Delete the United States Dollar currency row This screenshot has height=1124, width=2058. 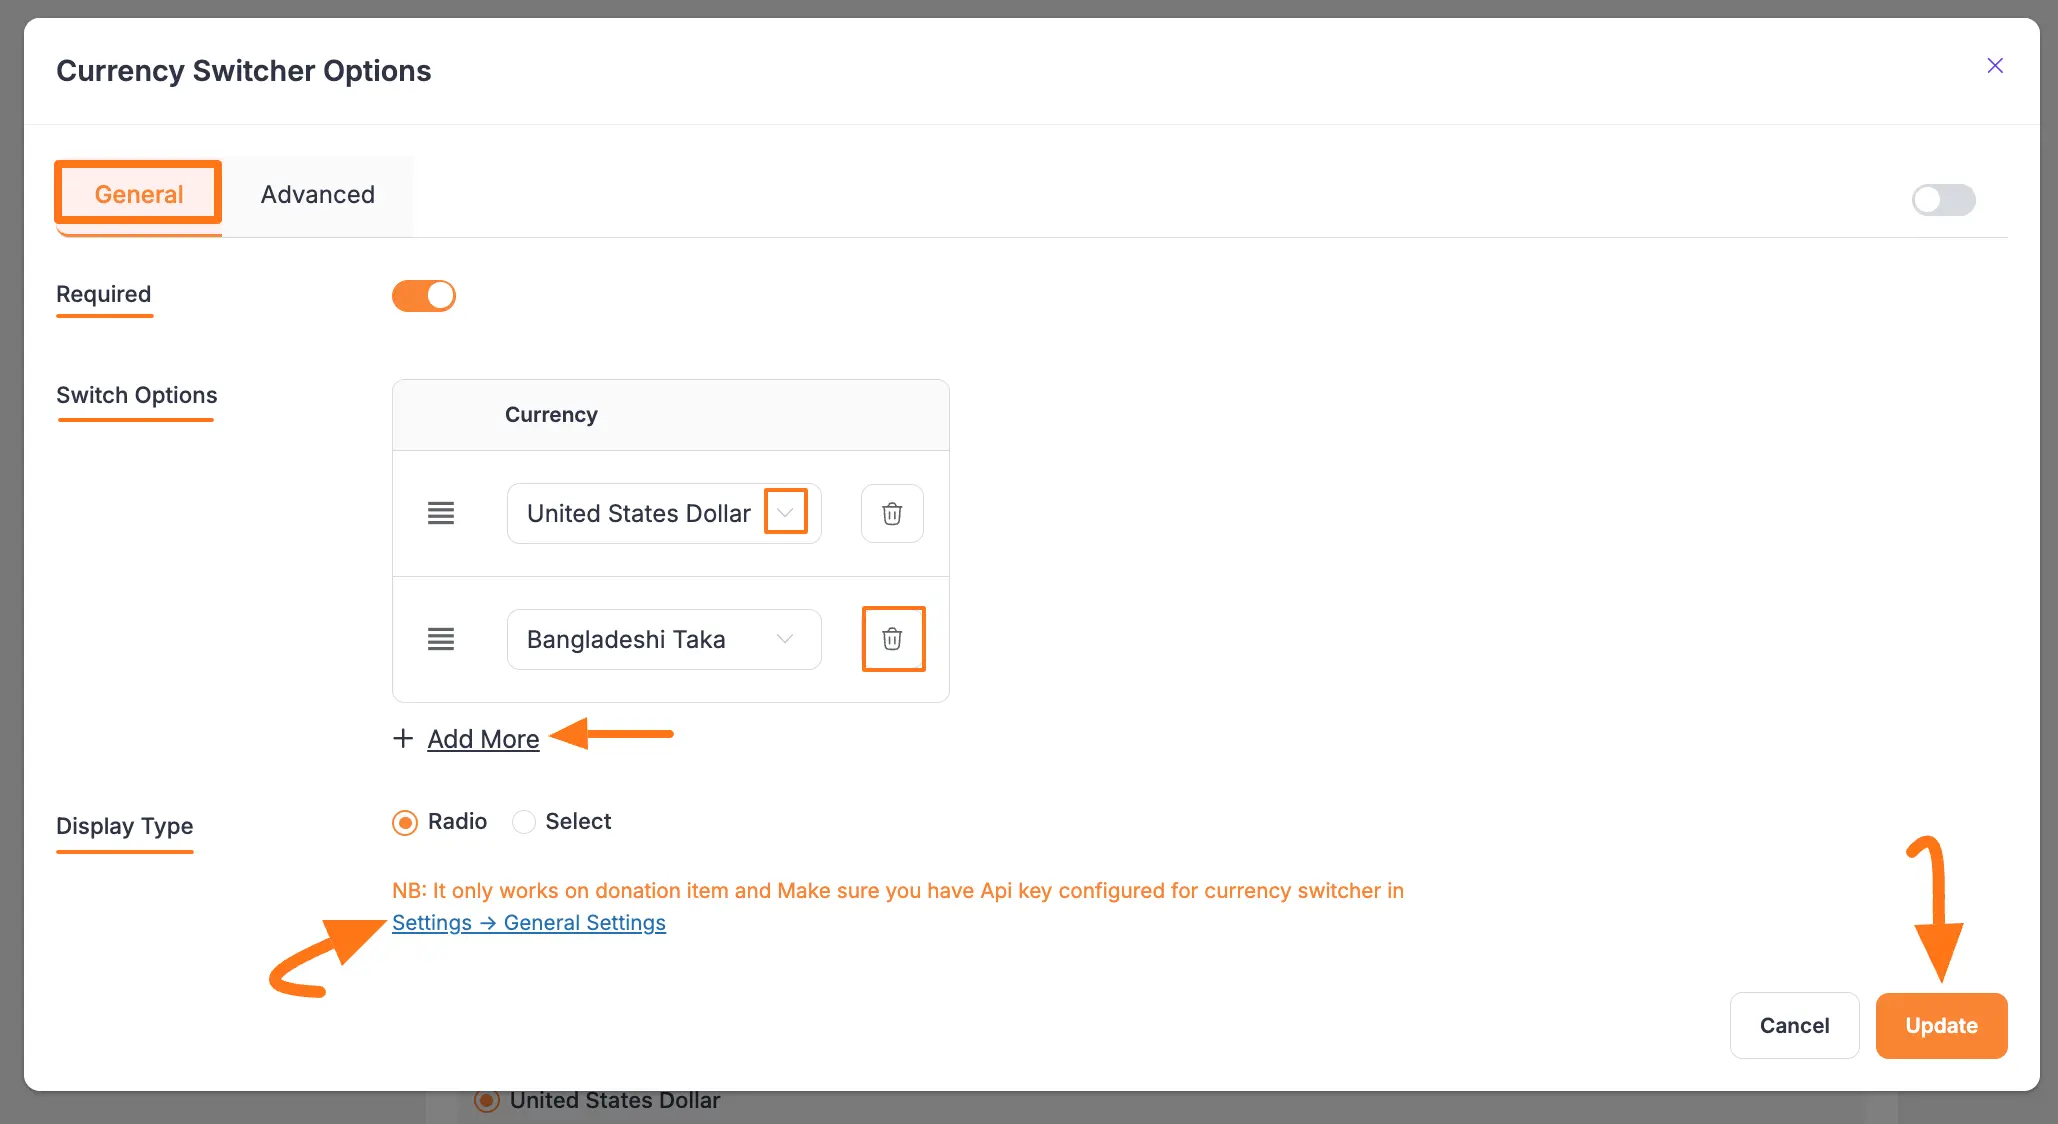891,513
